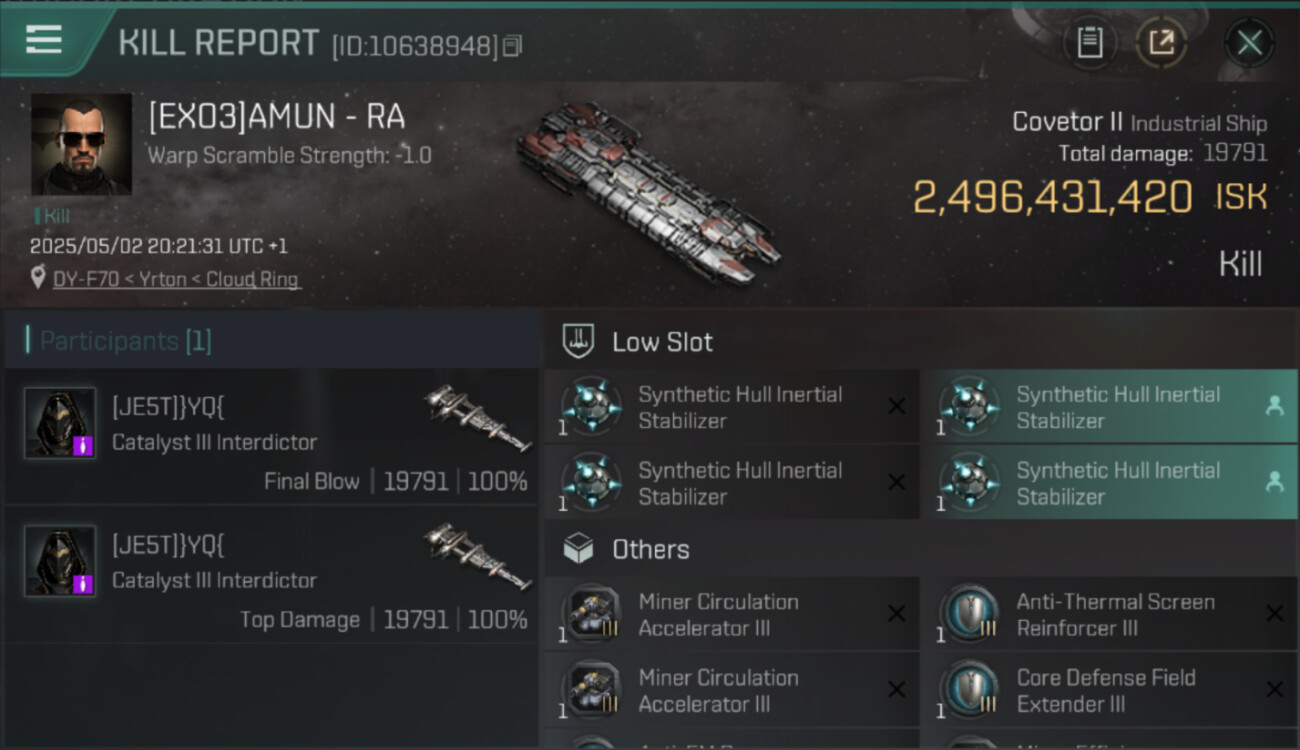This screenshot has height=750, width=1300.
Task: Open the clipboard notes icon
Action: tap(1090, 43)
